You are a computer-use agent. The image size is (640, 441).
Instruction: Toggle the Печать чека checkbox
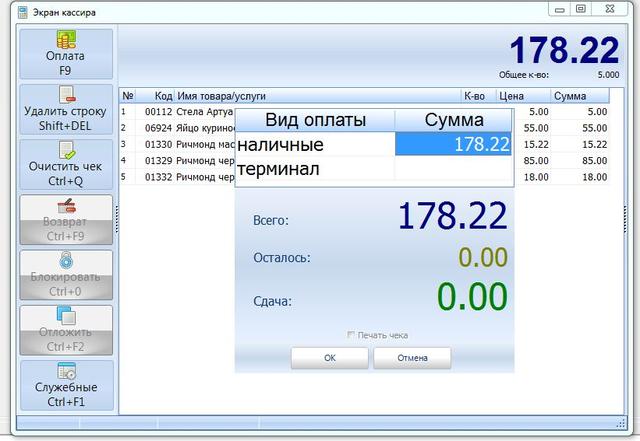[x=351, y=335]
